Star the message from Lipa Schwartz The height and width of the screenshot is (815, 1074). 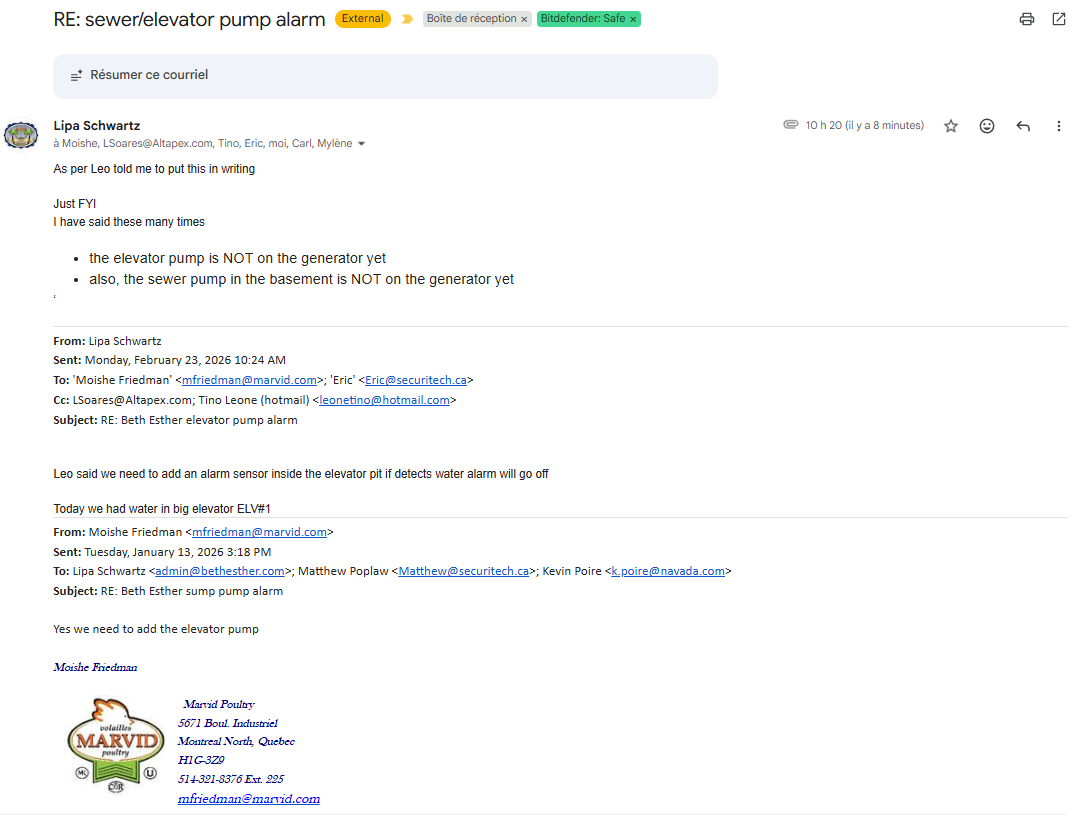click(x=950, y=126)
